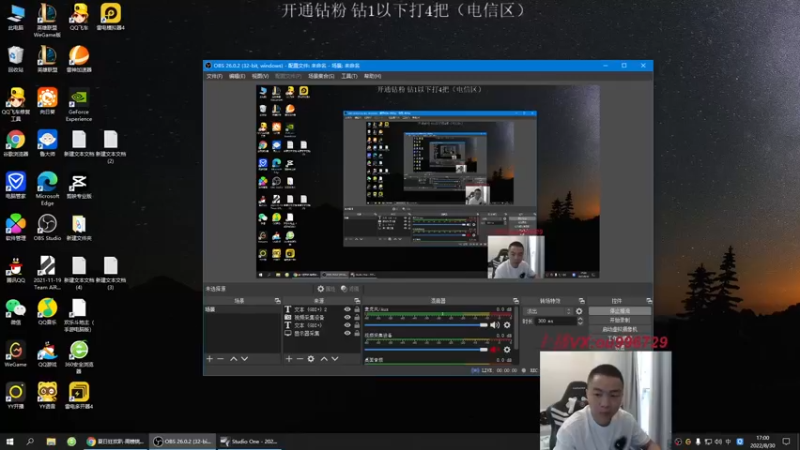This screenshot has width=800, height=450.
Task: Mute the microphone/Aux speaker icon
Action: [x=494, y=325]
